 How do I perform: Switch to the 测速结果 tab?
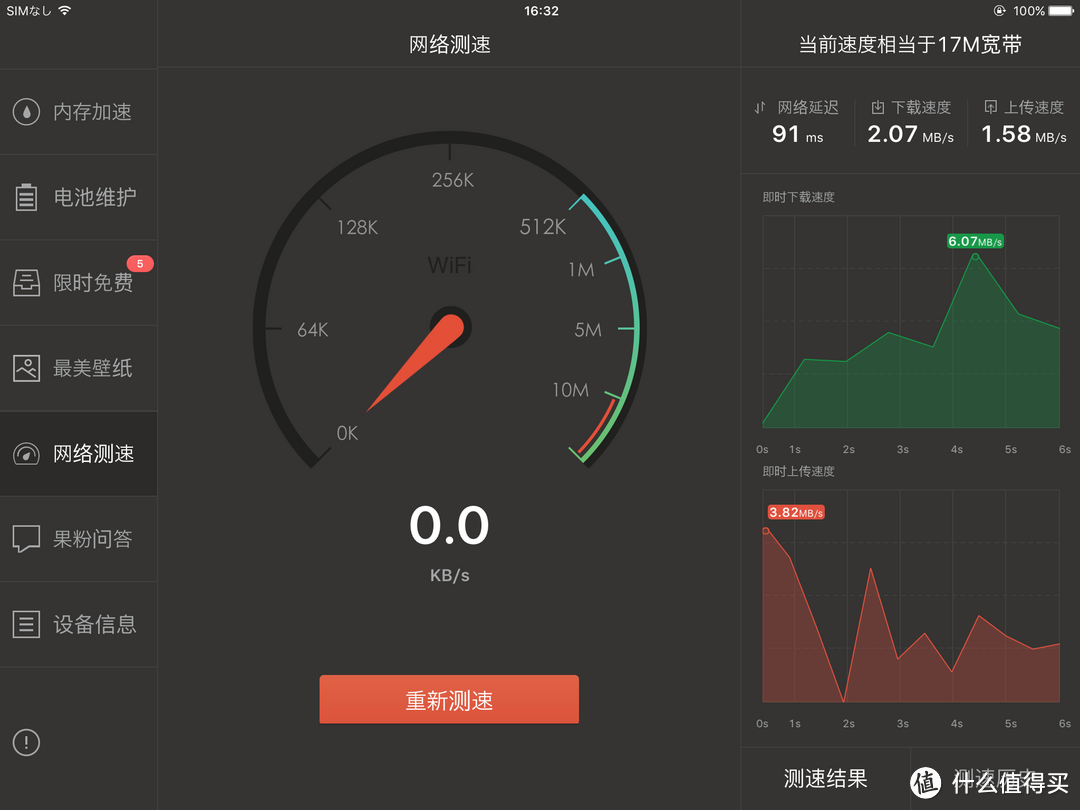(825, 778)
